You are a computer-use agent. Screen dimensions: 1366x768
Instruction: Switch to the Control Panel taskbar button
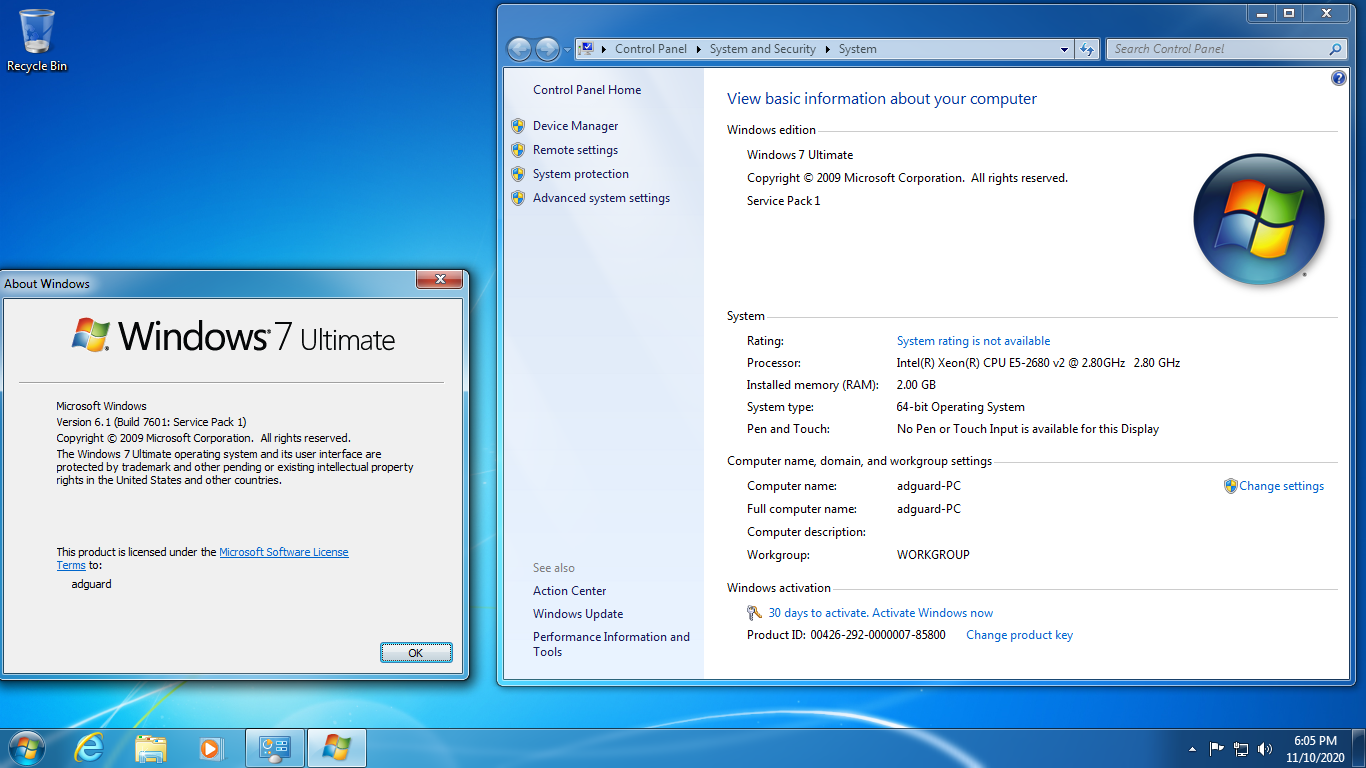275,748
